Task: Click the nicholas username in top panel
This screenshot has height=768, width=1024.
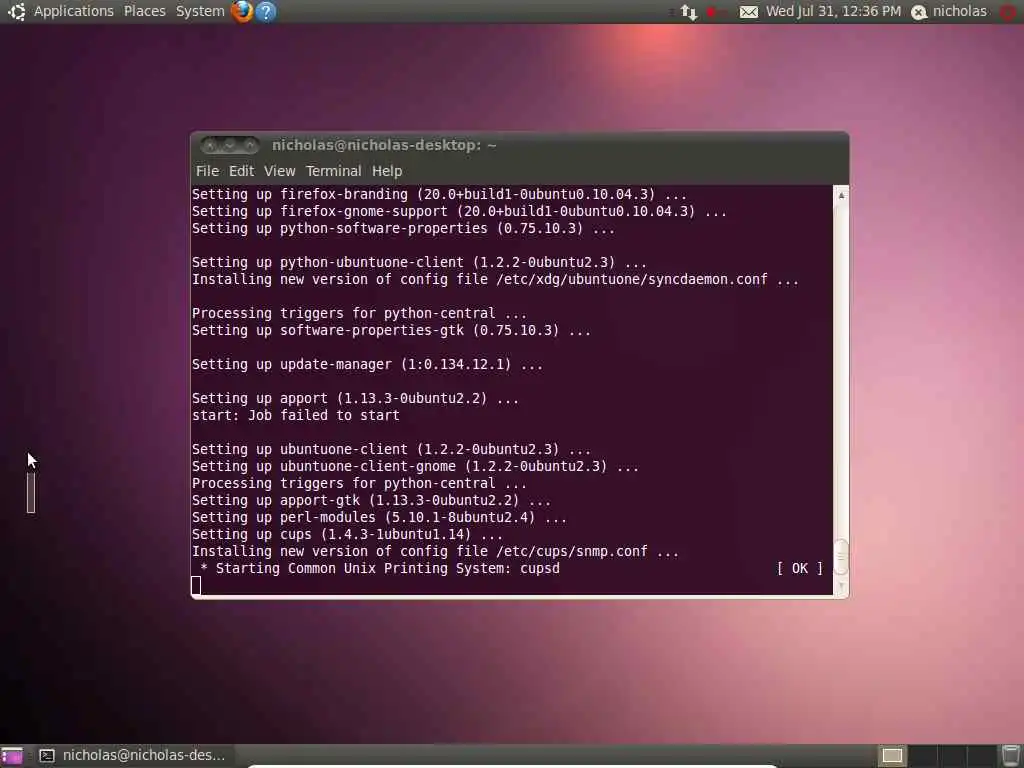Action: click(959, 11)
